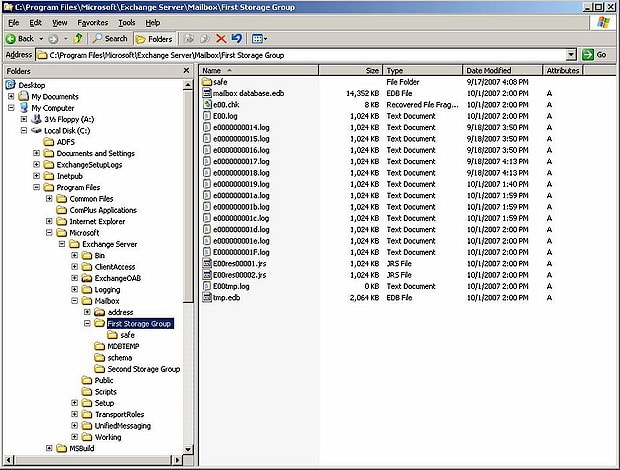Sort by Date Modified column header

tap(503, 71)
